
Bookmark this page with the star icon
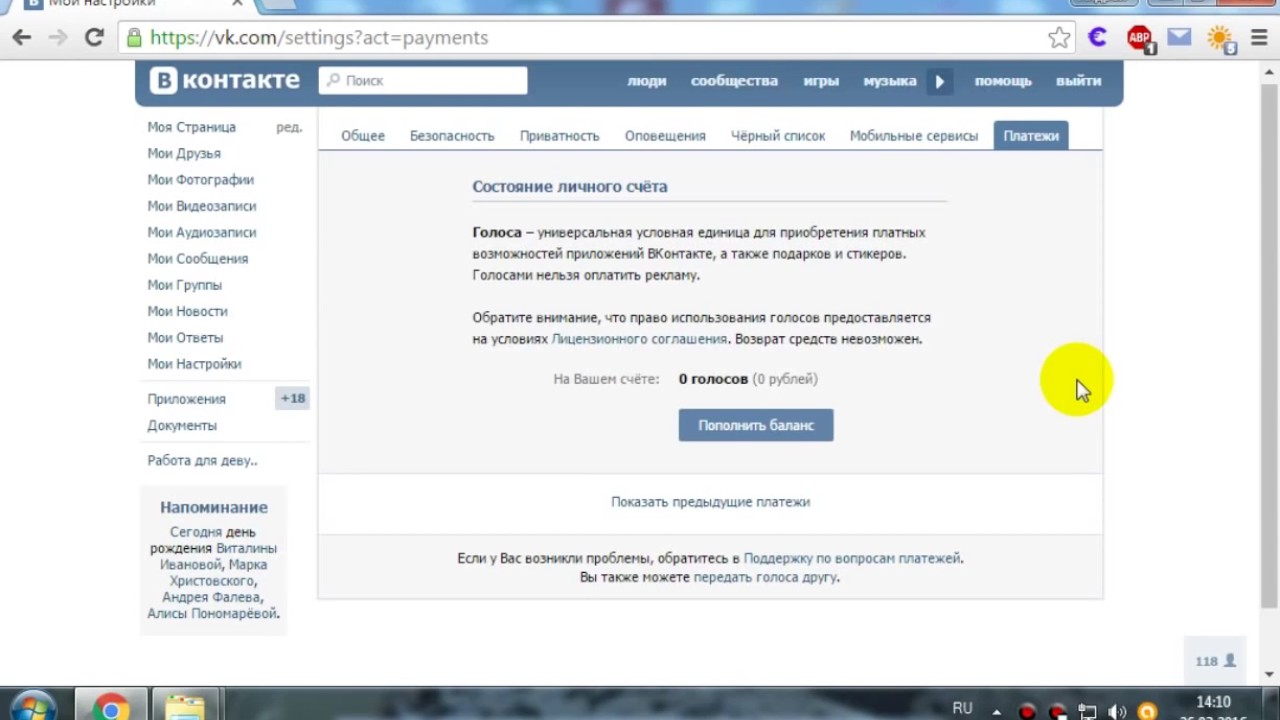pos(1059,38)
